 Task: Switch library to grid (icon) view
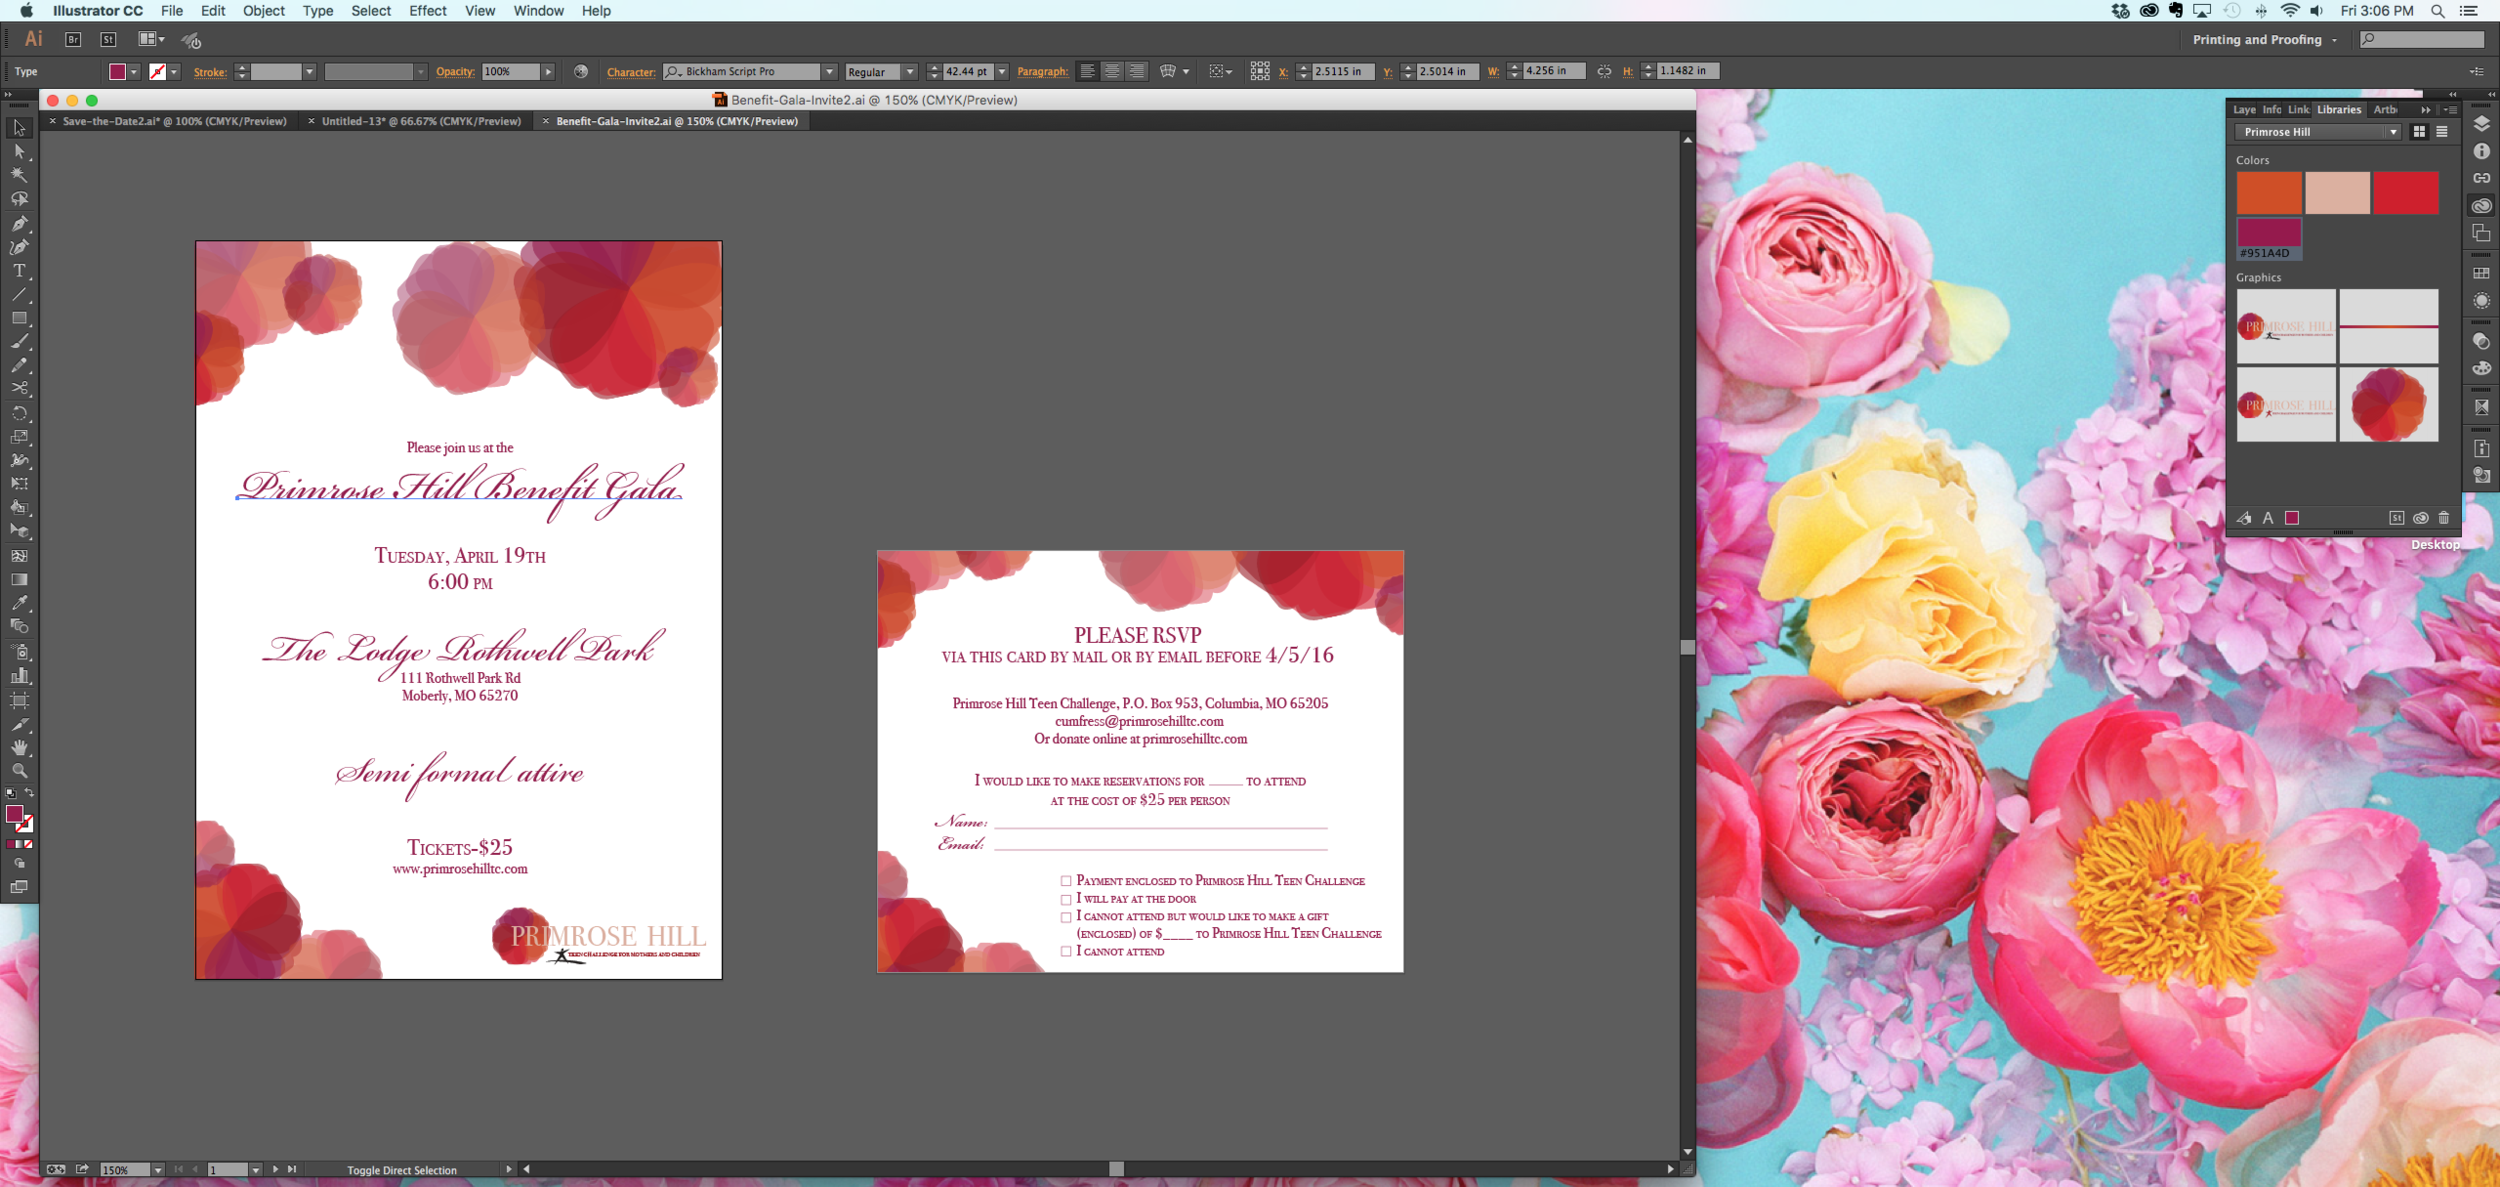click(x=2419, y=132)
